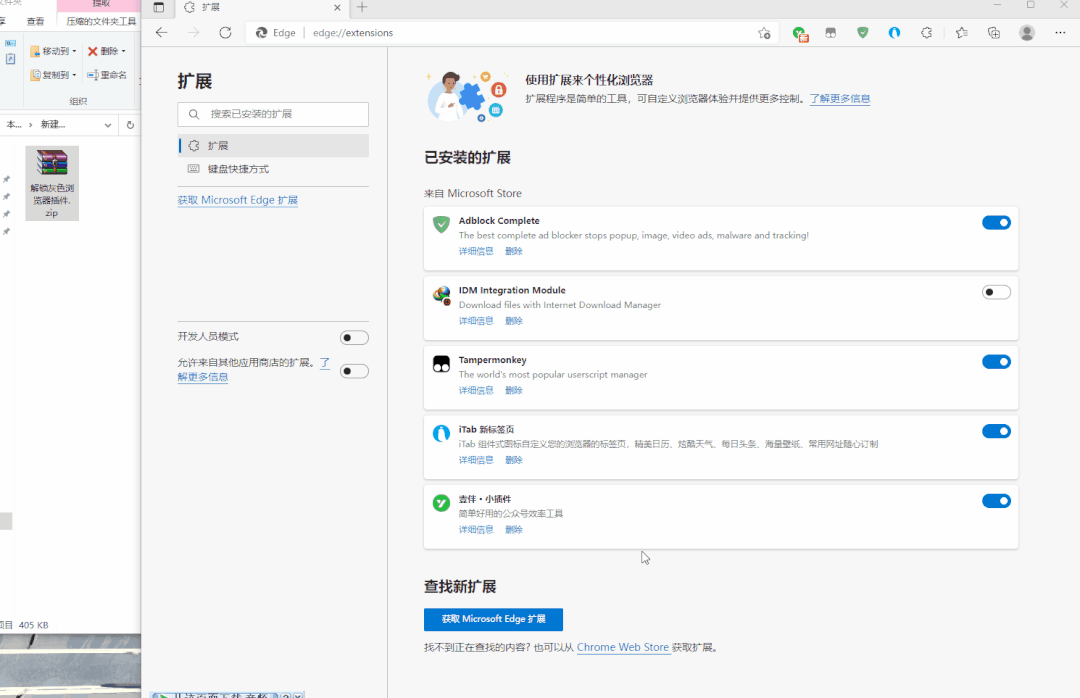
Task: Open 详细信息 for iTab 新标签页
Action: click(x=476, y=460)
